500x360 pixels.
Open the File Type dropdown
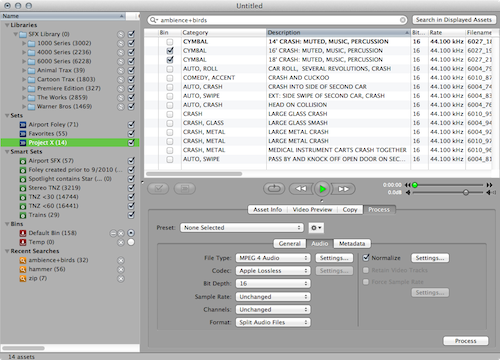(273, 258)
